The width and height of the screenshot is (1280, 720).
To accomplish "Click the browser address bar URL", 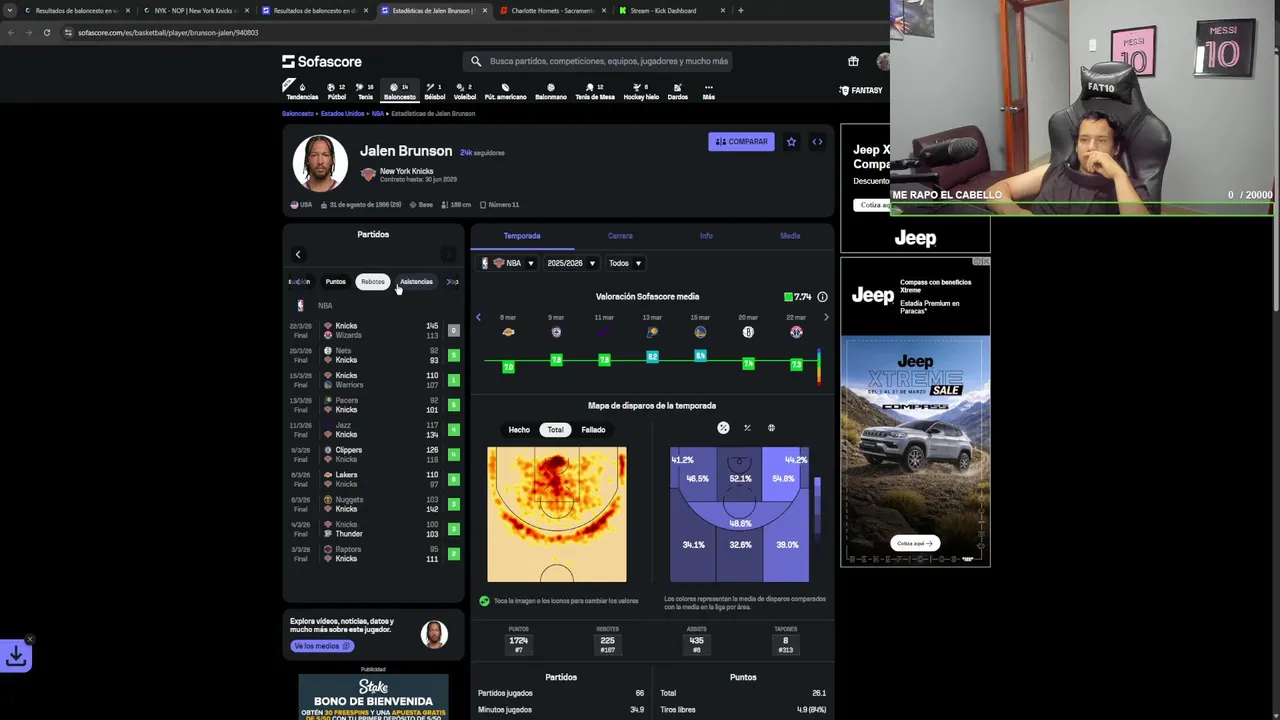I will click(168, 32).
